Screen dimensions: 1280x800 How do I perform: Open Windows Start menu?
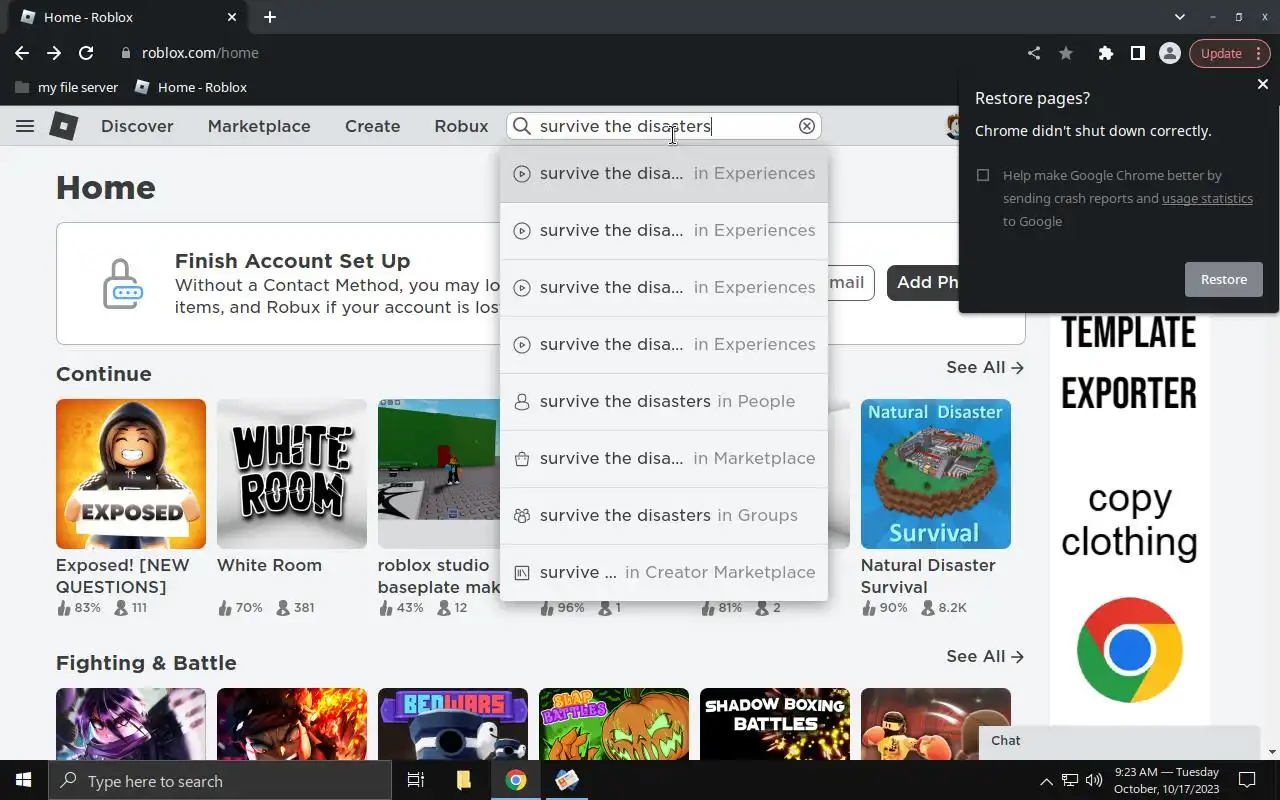click(24, 780)
